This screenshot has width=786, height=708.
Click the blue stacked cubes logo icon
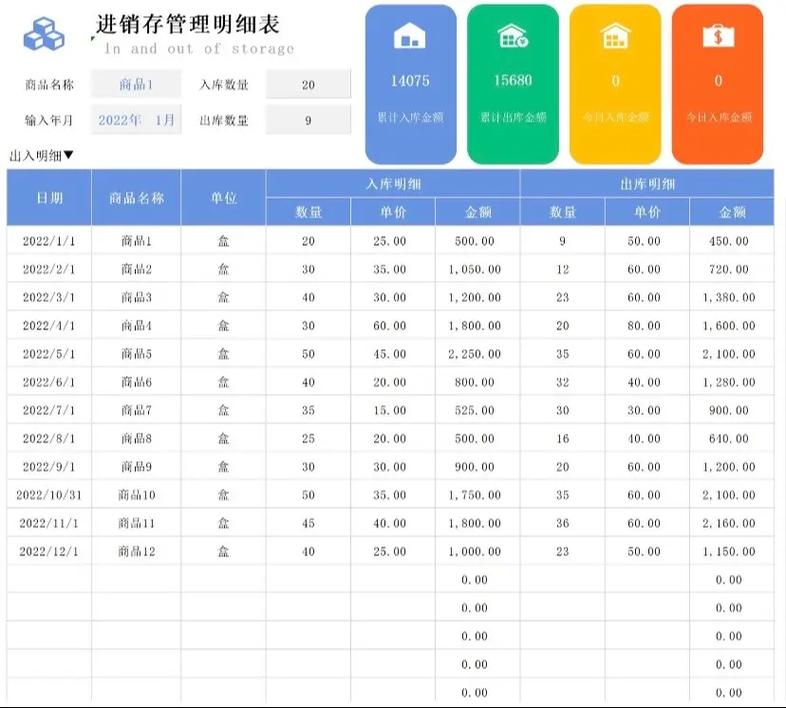pos(44,34)
